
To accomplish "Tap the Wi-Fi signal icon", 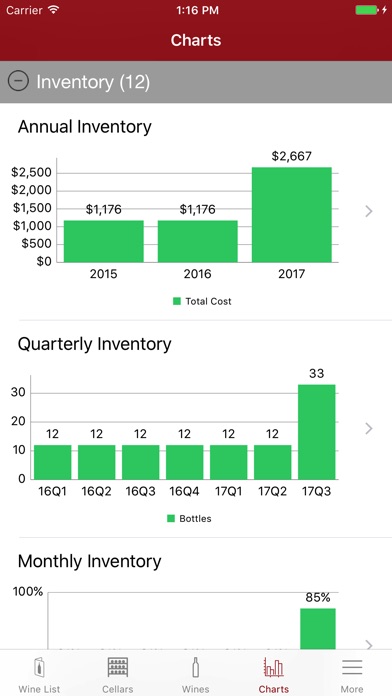I will (54, 10).
